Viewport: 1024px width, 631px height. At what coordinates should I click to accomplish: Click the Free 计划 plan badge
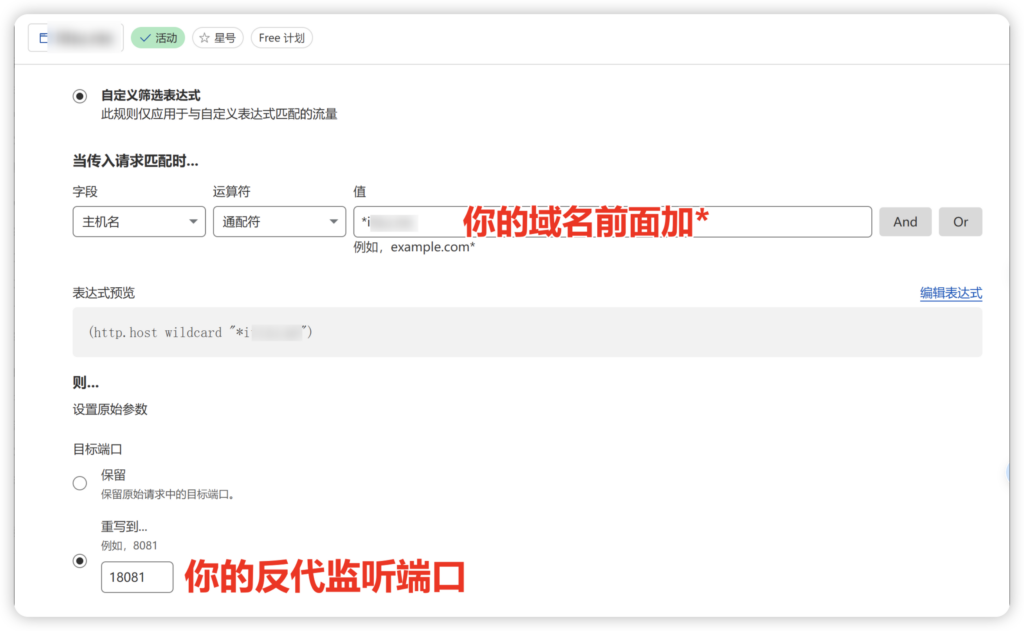(x=281, y=38)
